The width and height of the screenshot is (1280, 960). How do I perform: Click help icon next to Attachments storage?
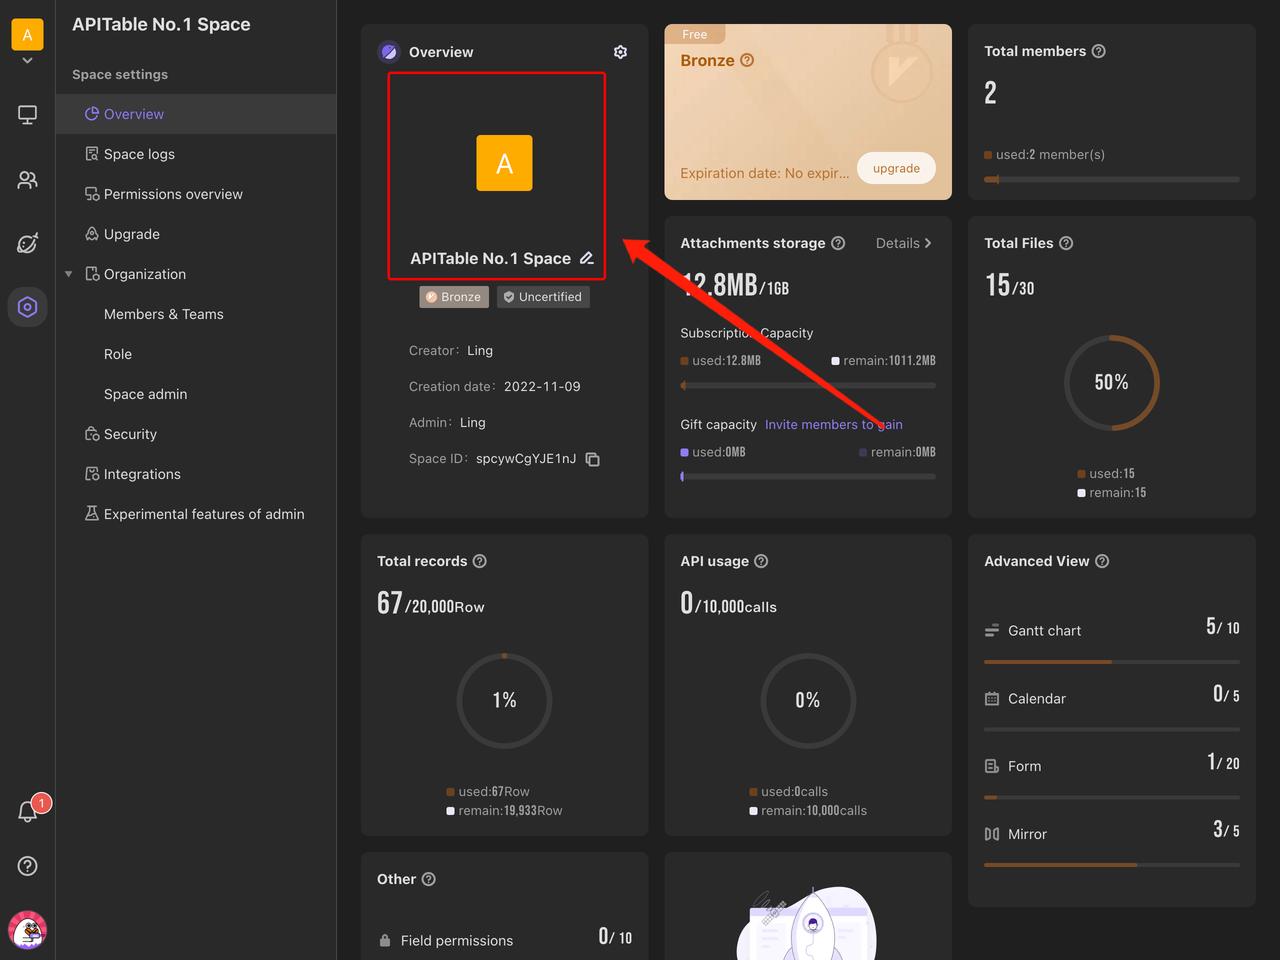[838, 243]
